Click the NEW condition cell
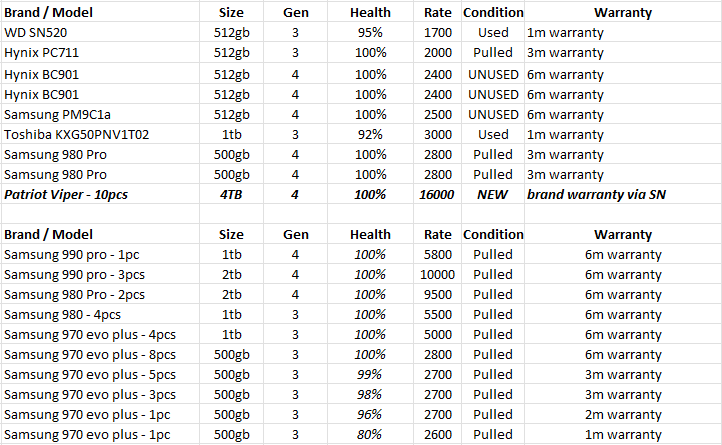This screenshot has width=722, height=445. click(493, 194)
